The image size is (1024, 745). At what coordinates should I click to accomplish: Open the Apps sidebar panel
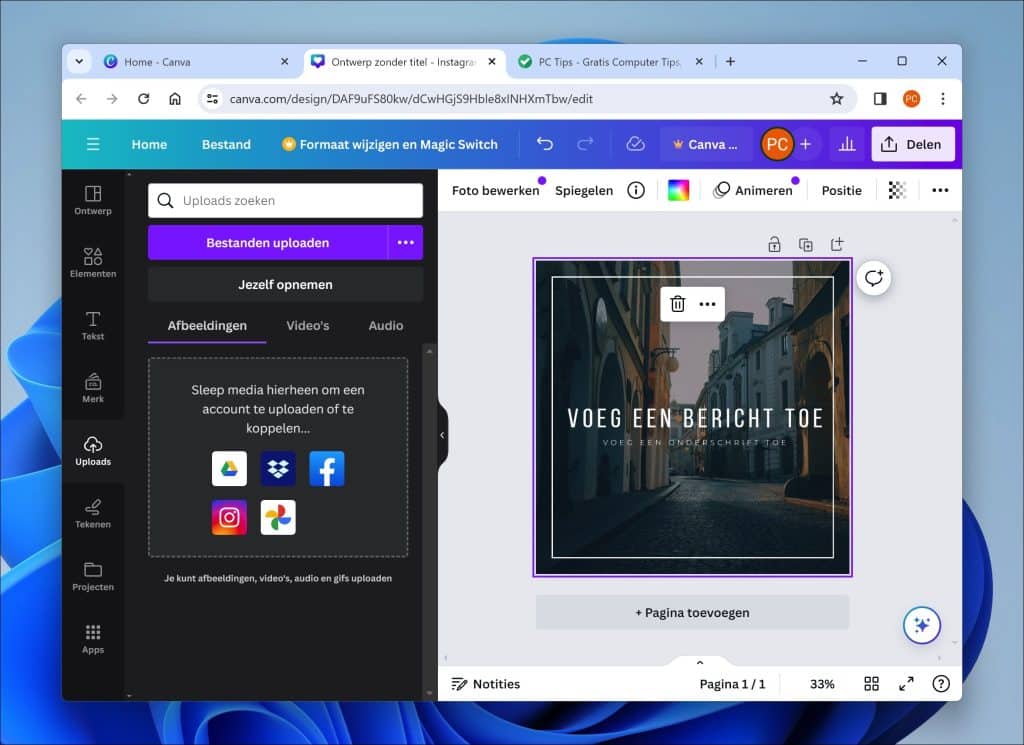click(93, 639)
